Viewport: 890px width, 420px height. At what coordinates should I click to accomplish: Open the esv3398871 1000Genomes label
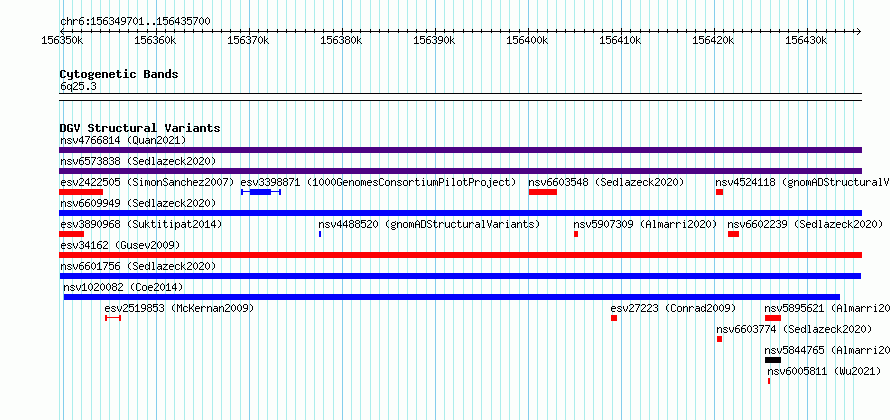click(379, 182)
